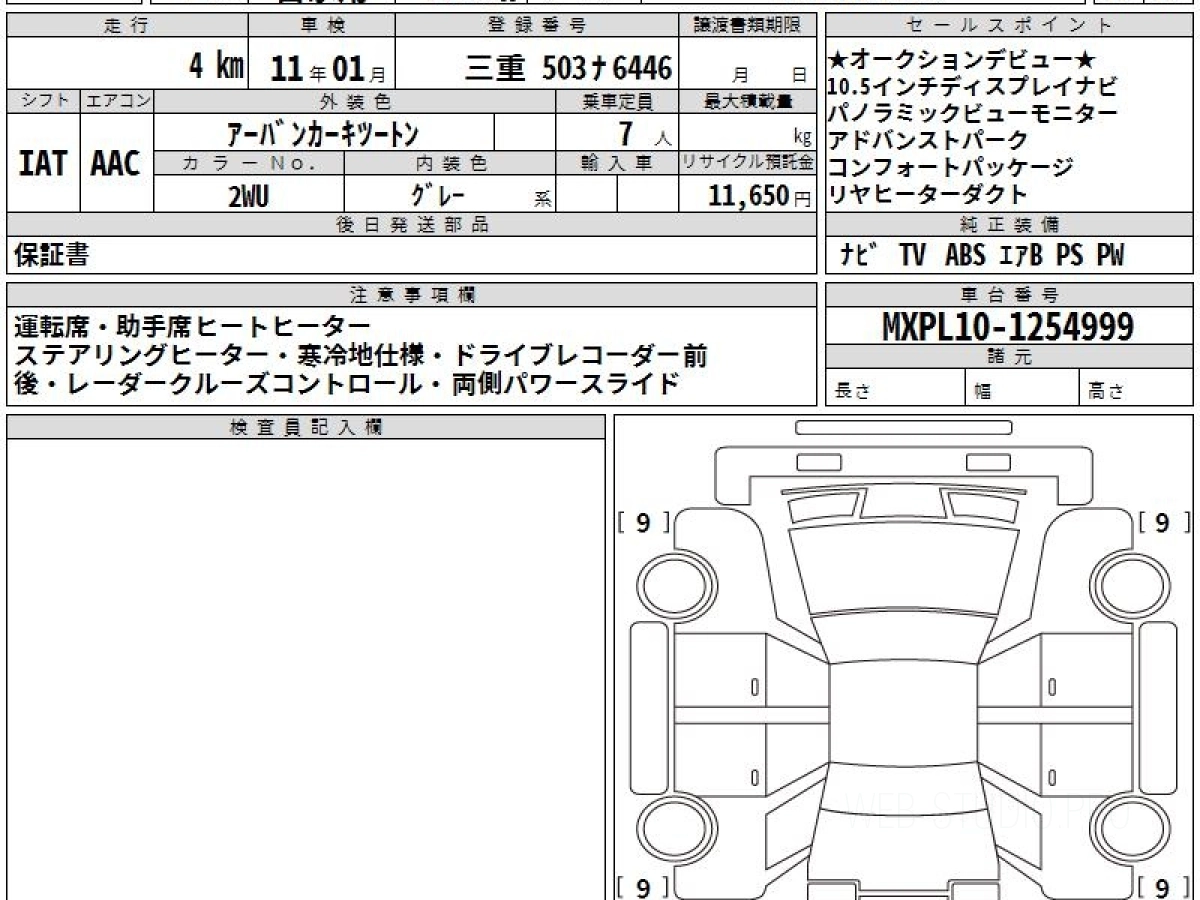Select the 車台番号 header
The height and width of the screenshot is (900, 1200).
pyautogui.click(x=1009, y=295)
